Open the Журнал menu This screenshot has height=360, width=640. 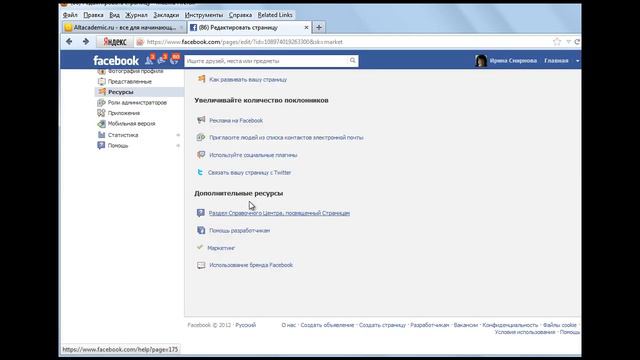tap(136, 15)
